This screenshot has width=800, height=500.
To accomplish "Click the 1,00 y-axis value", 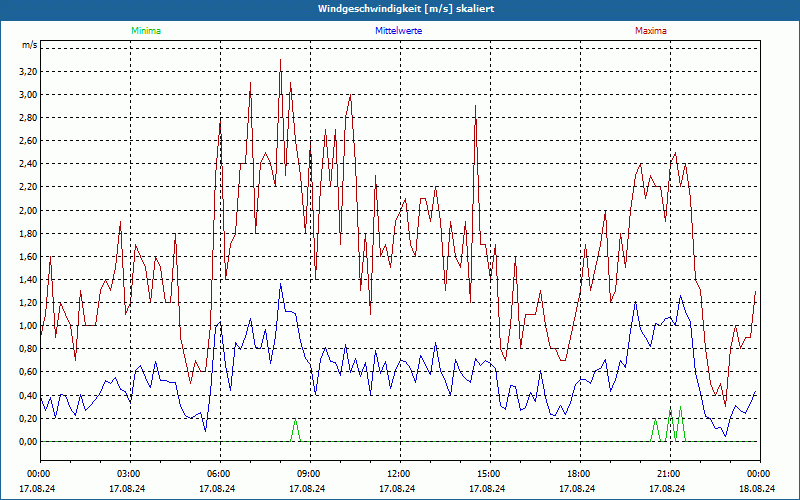I will [28, 326].
